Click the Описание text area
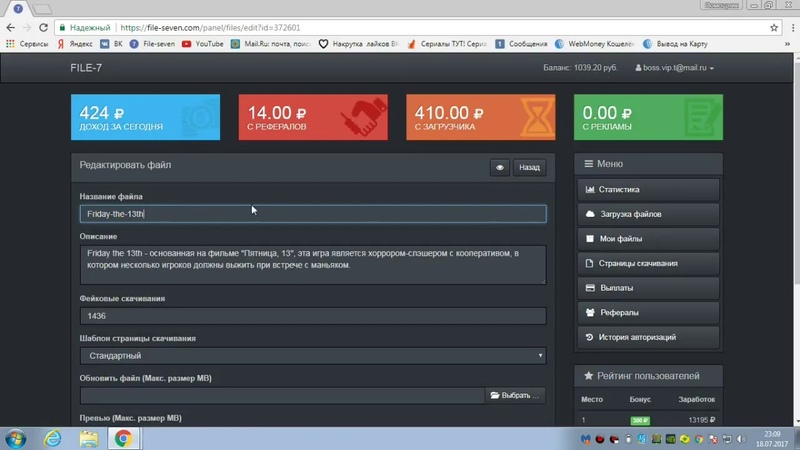 312,264
